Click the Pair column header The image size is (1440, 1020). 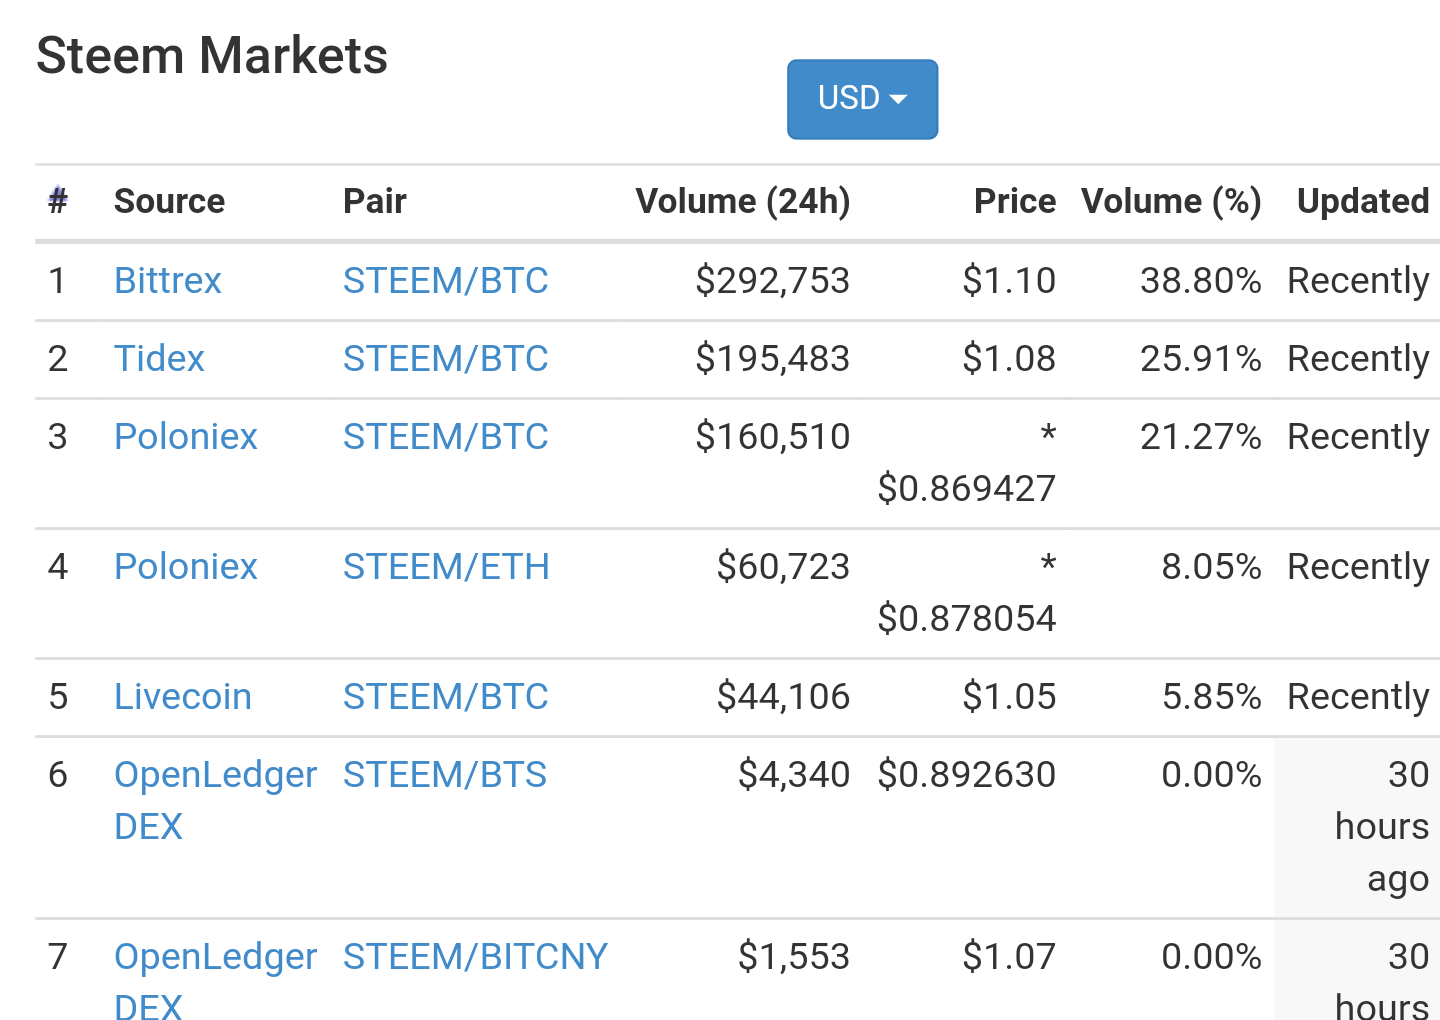click(x=374, y=201)
